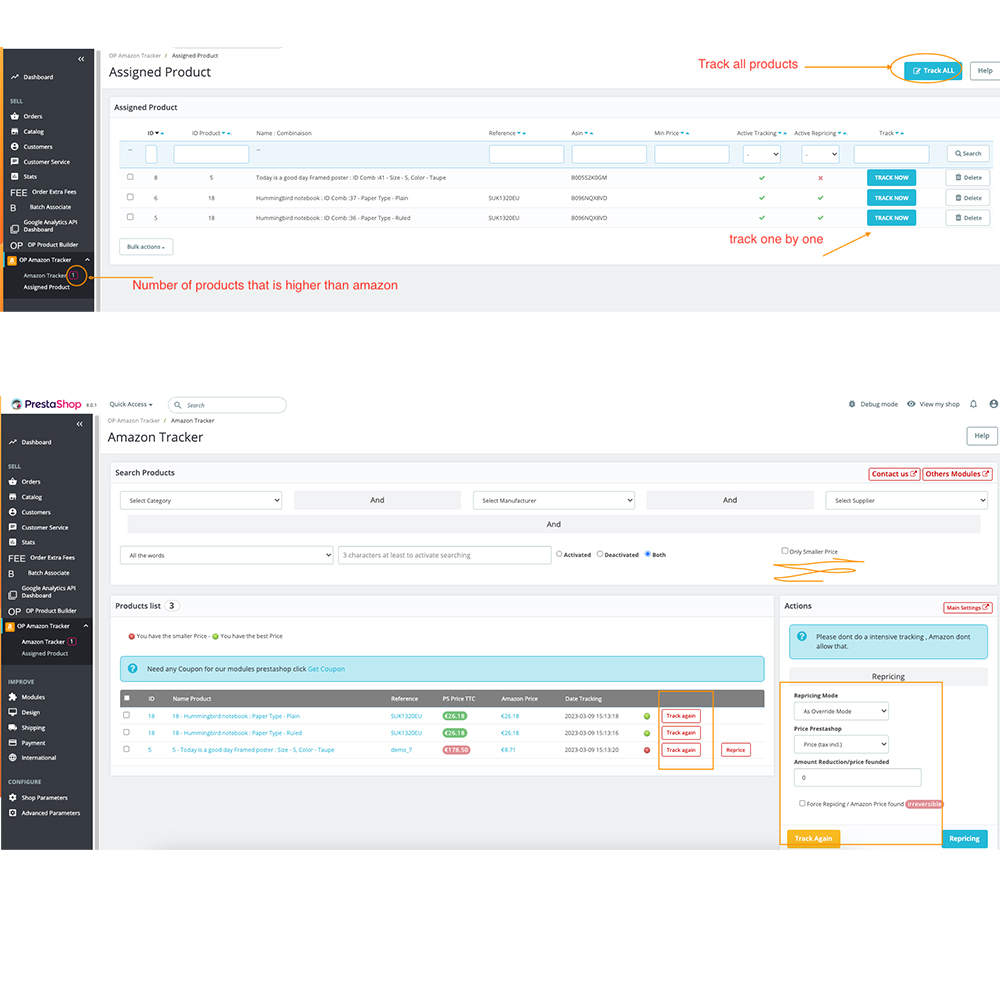Select Amazon Tracker submenu in Assigned Product page sidebar
The height and width of the screenshot is (1000, 1000).
pyautogui.click(x=45, y=276)
